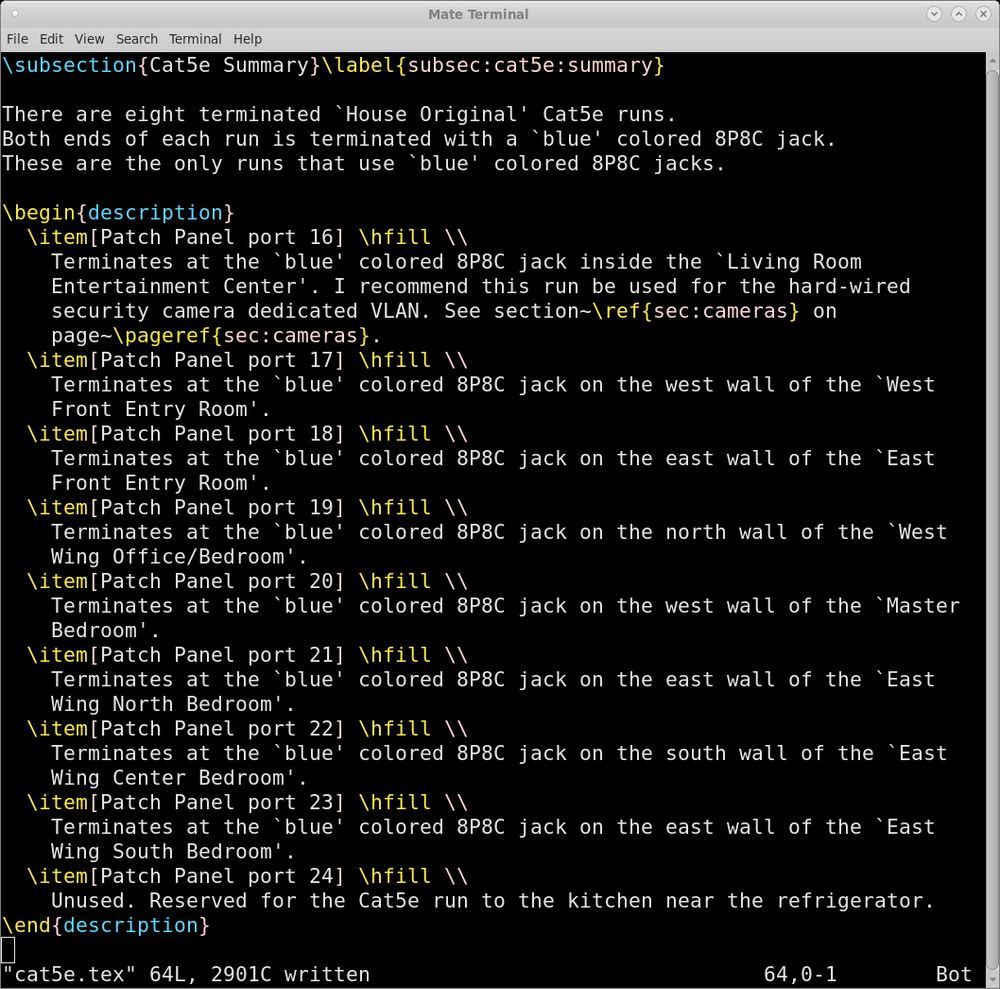This screenshot has width=1000, height=989.
Task: Click the "cat5e.tex" 64L written status message
Action: point(186,974)
